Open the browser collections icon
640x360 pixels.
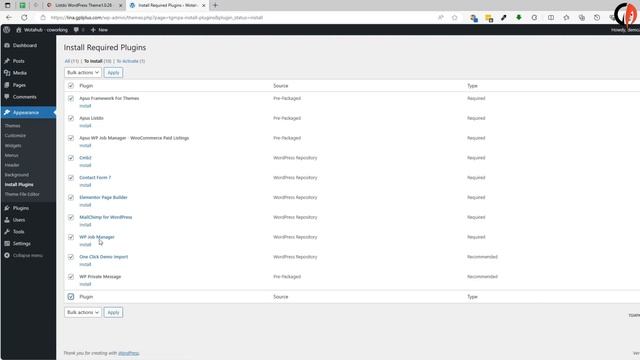click(582, 18)
